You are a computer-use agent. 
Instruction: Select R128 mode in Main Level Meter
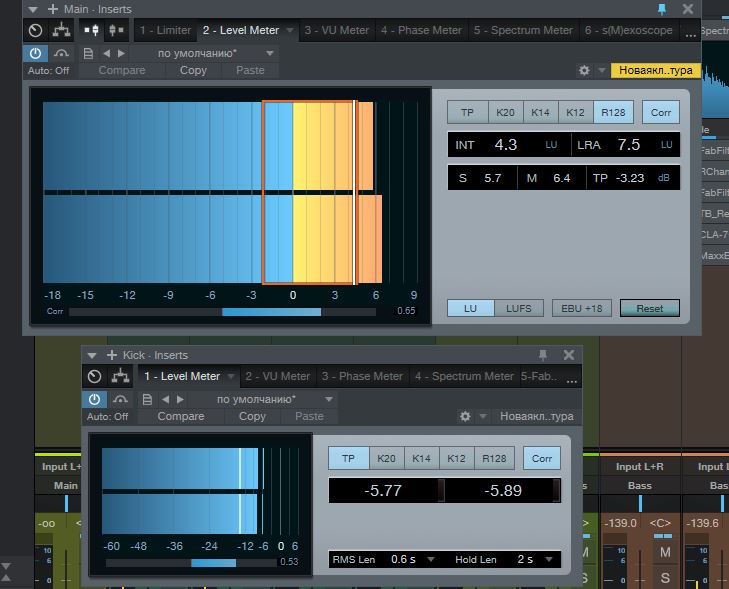[613, 112]
